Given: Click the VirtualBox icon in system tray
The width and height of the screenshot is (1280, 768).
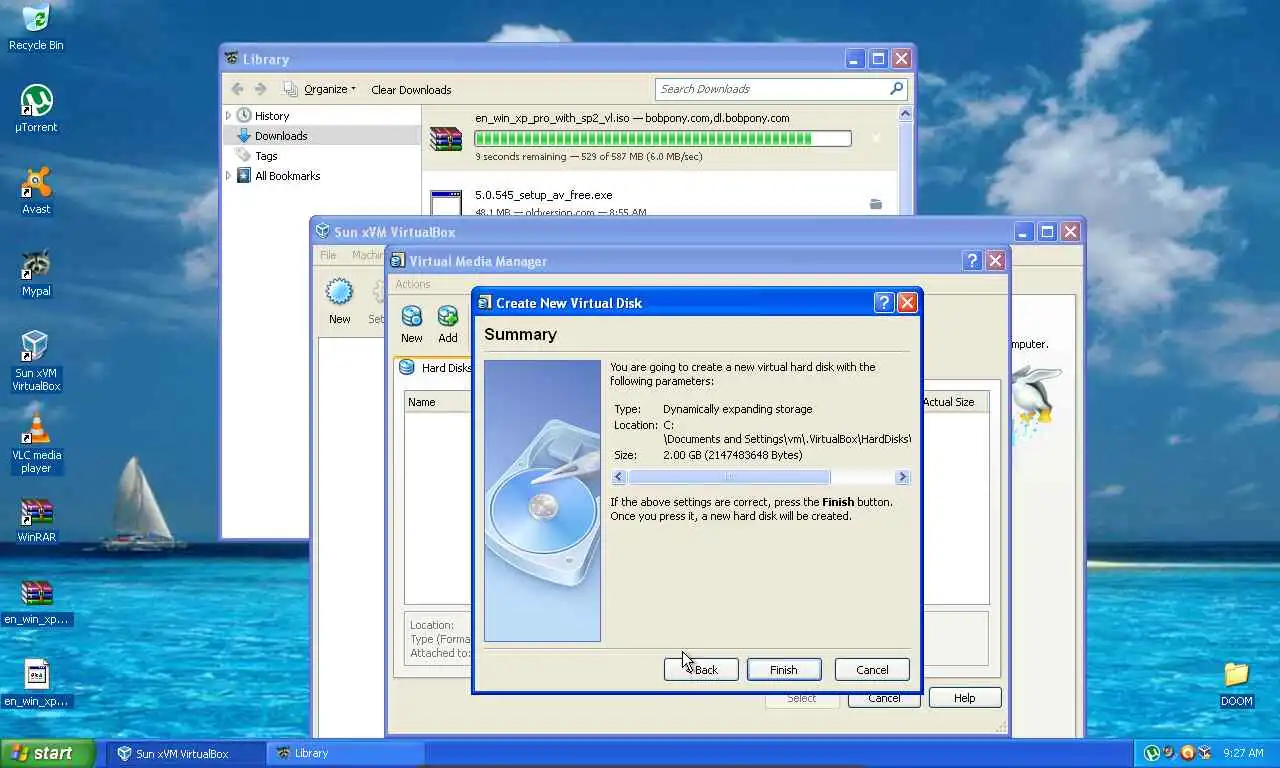Looking at the screenshot, I should coord(1205,753).
